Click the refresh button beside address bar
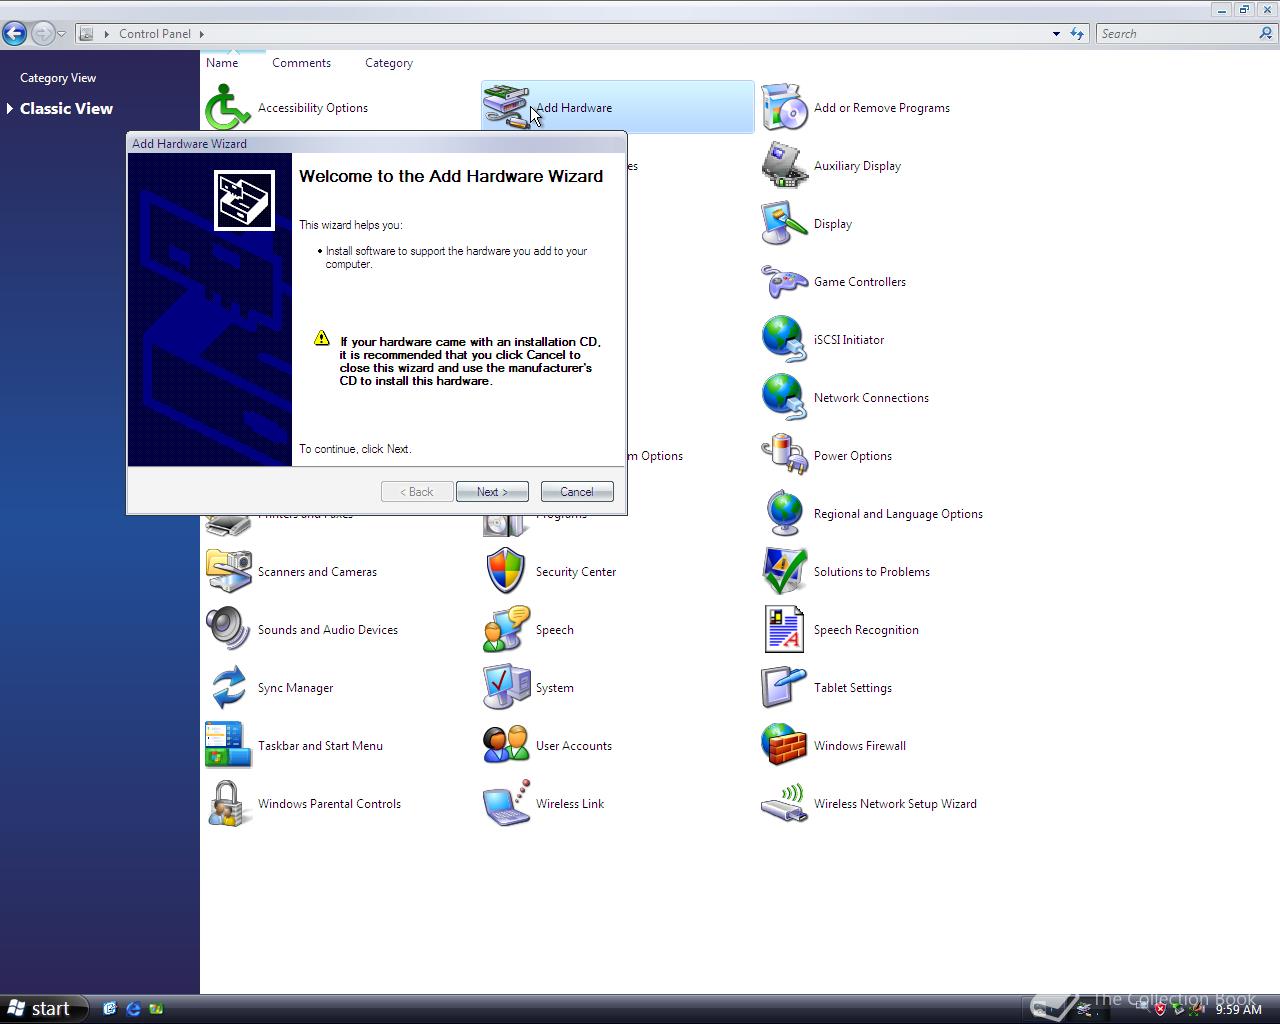This screenshot has height=1024, width=1280. point(1077,34)
